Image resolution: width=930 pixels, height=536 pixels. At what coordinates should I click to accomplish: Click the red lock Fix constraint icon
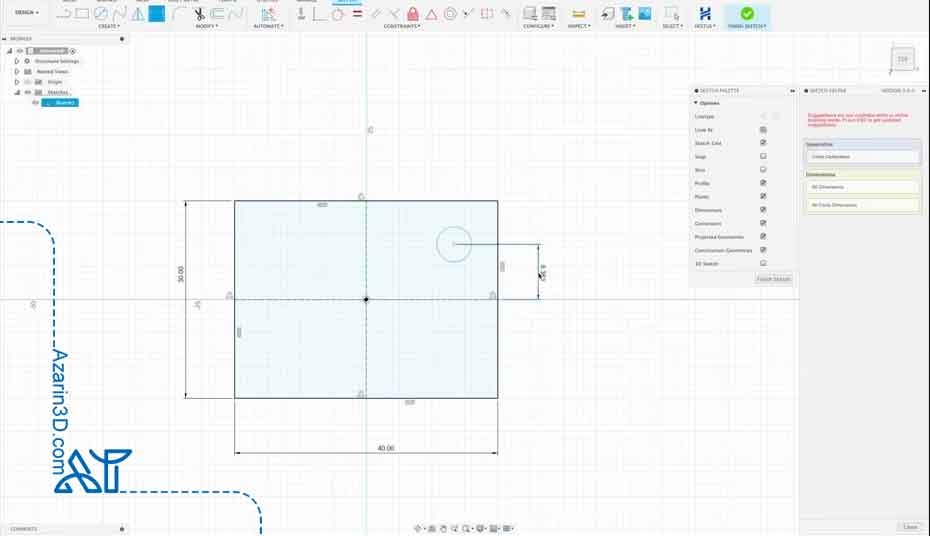coord(413,14)
